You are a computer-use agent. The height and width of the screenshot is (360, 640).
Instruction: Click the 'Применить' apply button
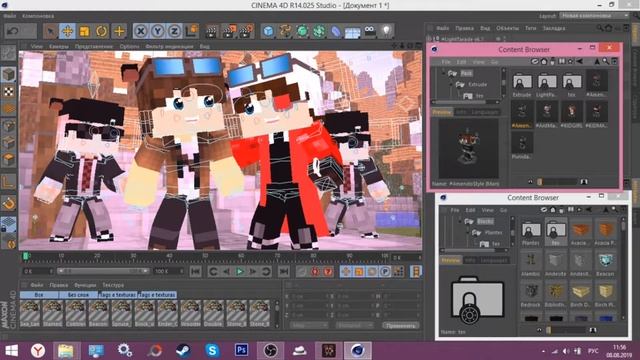tap(401, 326)
